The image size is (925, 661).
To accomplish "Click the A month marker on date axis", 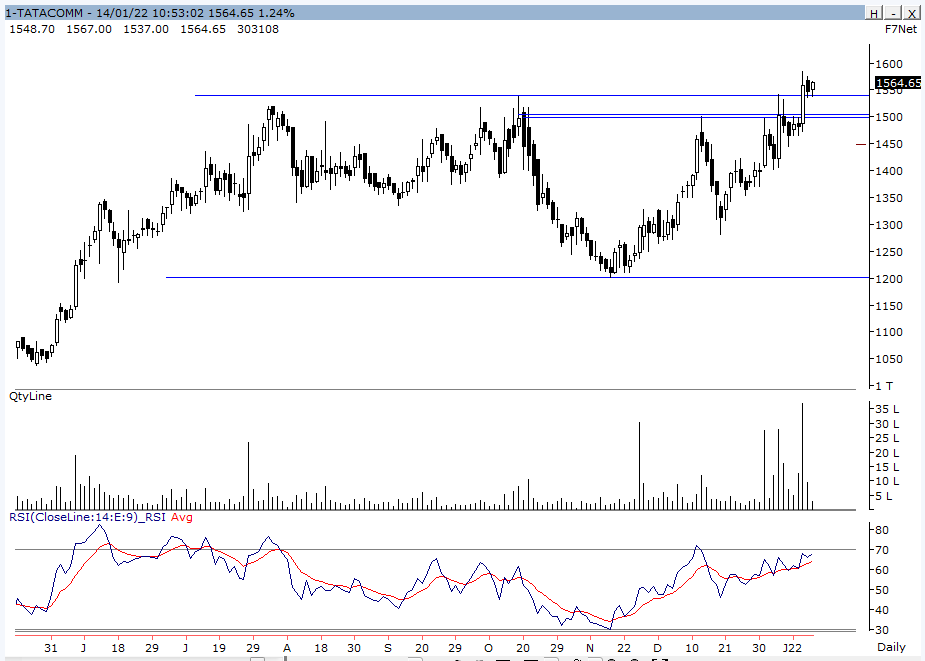I will [287, 647].
